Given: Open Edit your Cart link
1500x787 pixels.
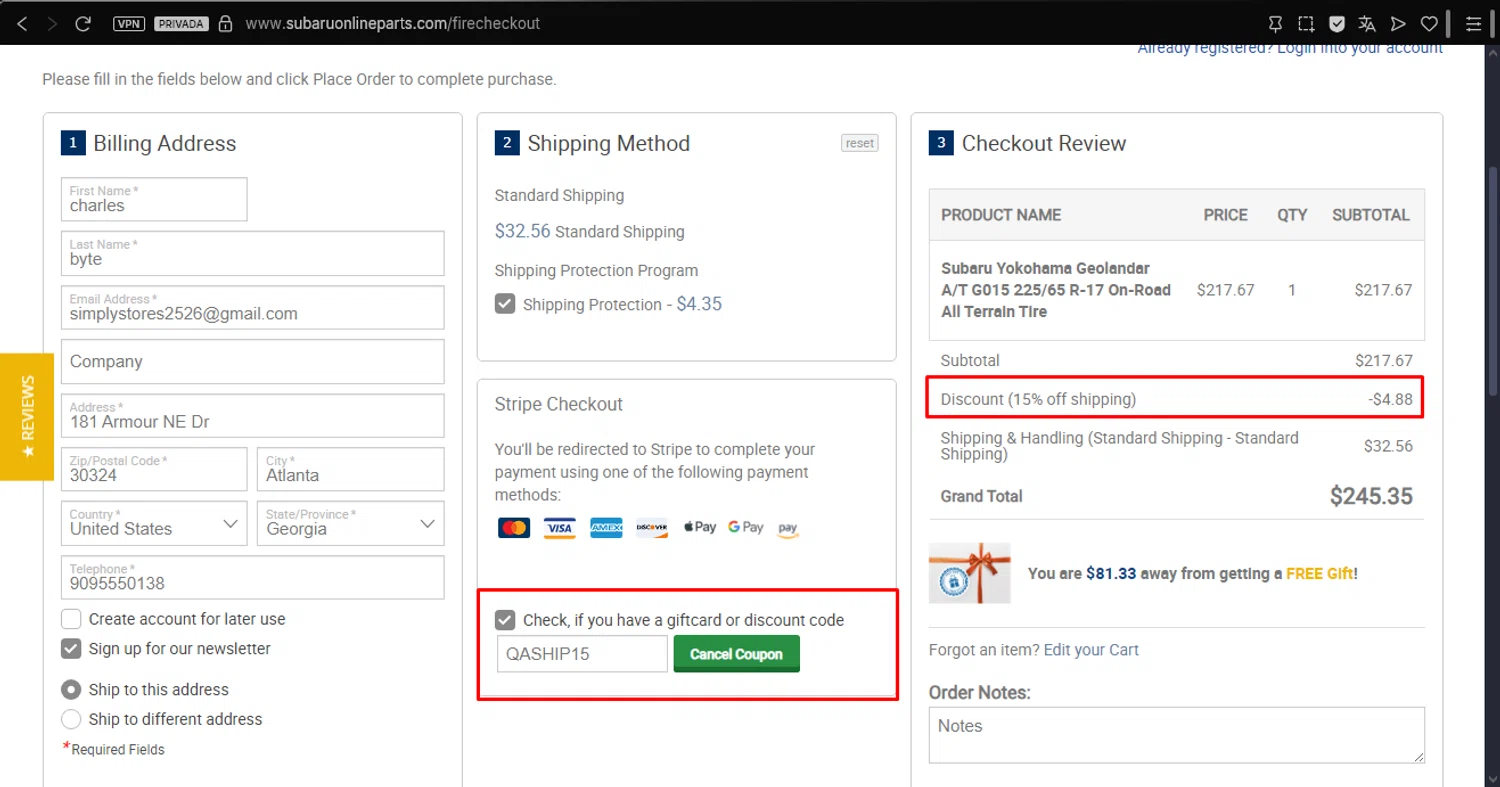Looking at the screenshot, I should (1091, 650).
